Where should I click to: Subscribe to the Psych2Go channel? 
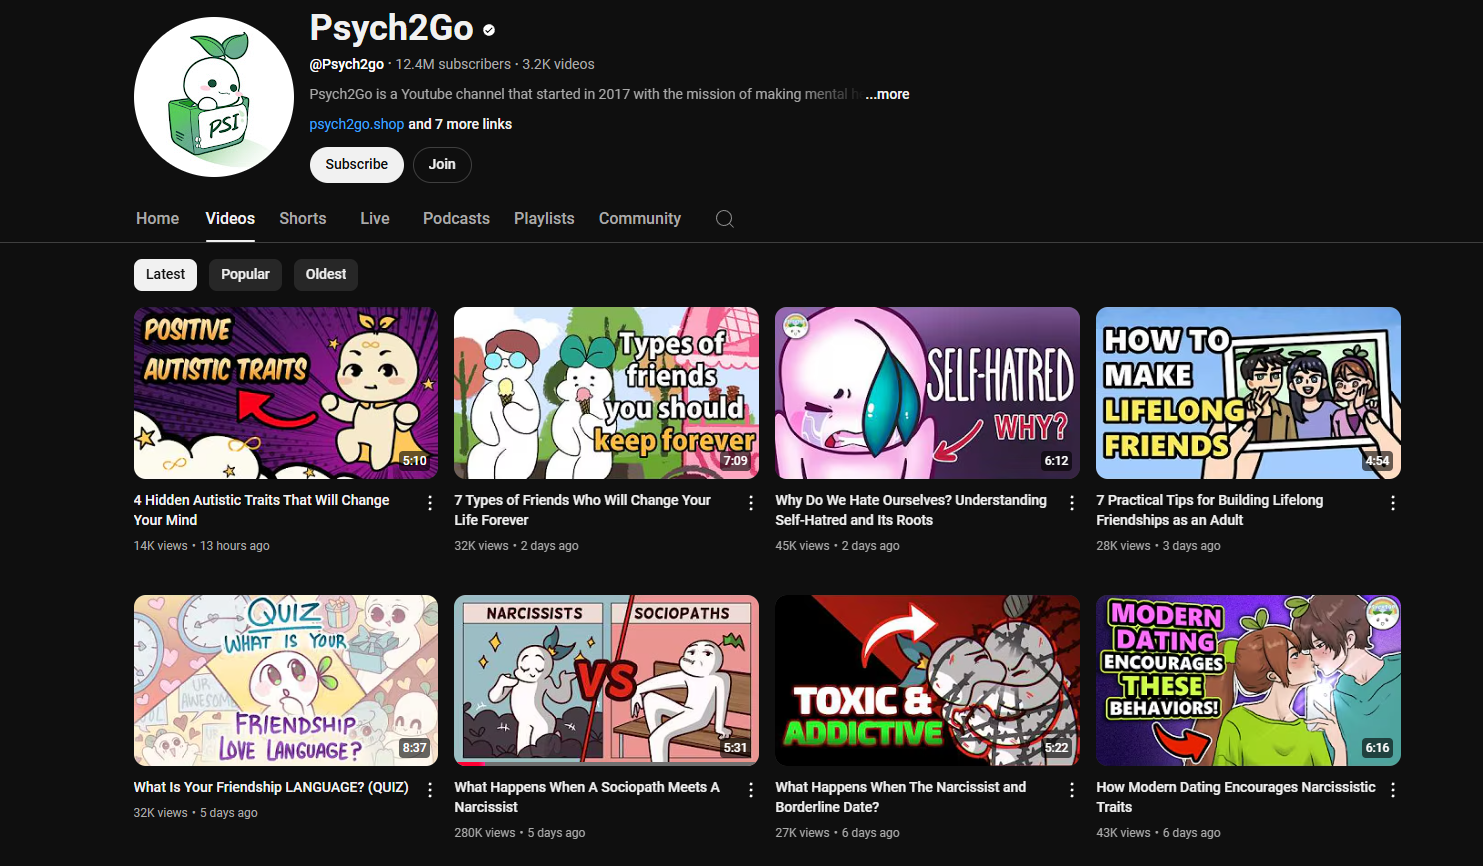[357, 164]
